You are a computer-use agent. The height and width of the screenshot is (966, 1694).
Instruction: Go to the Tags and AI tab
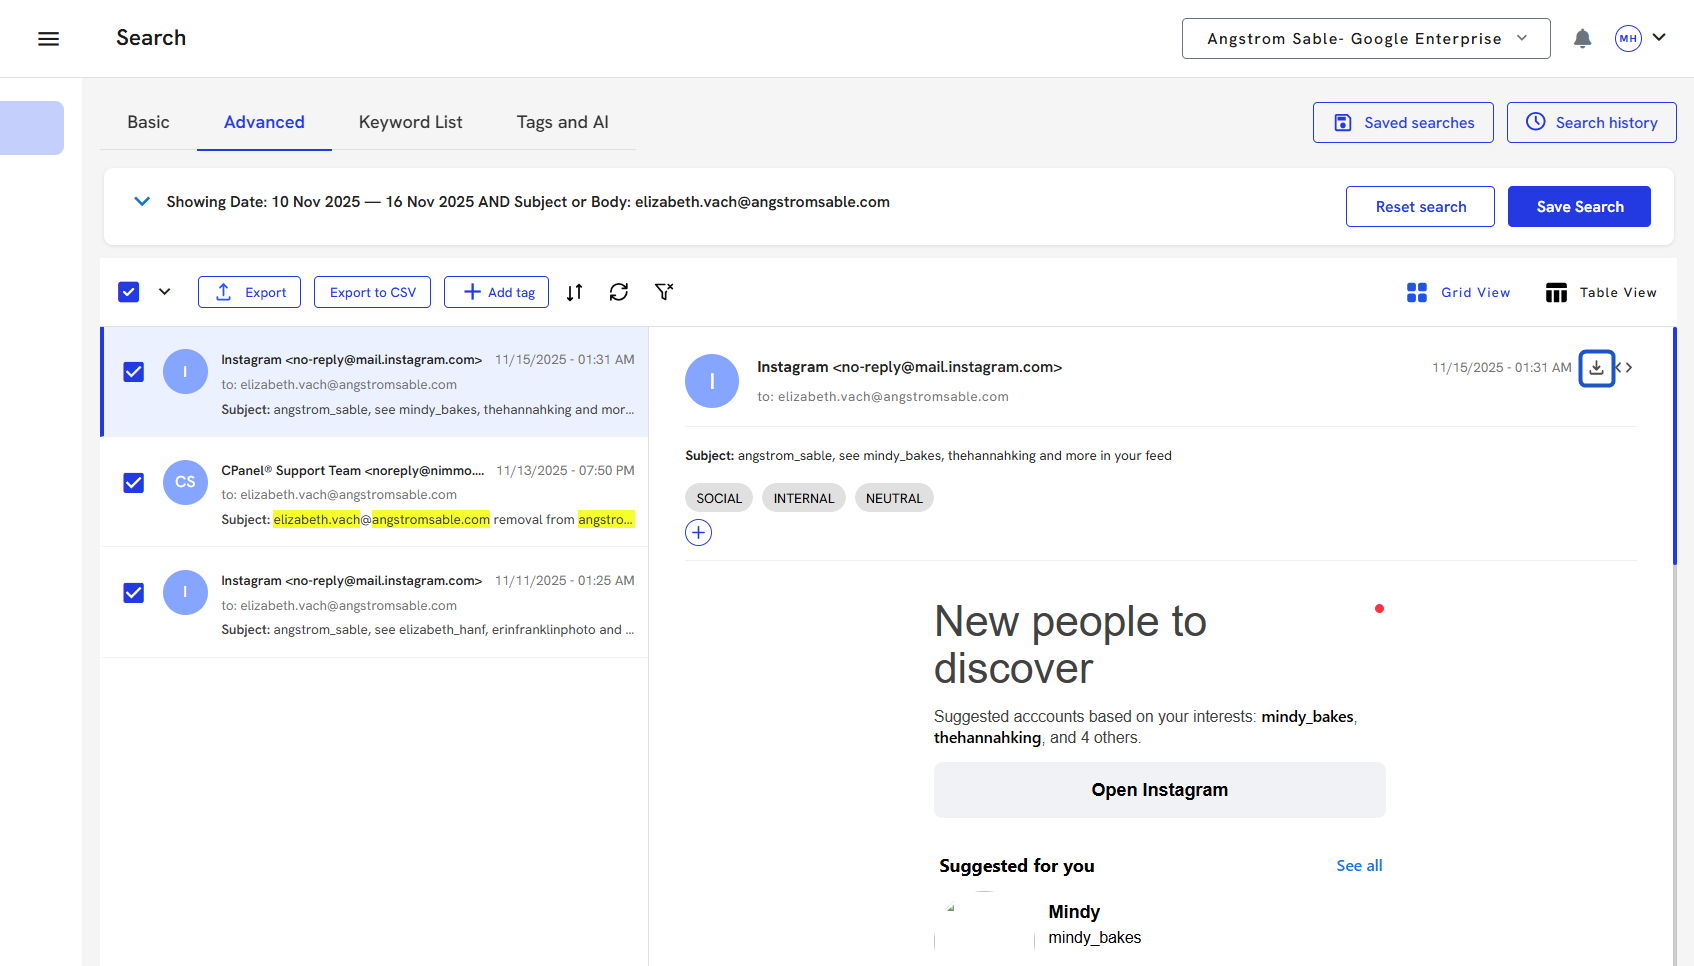tap(563, 122)
